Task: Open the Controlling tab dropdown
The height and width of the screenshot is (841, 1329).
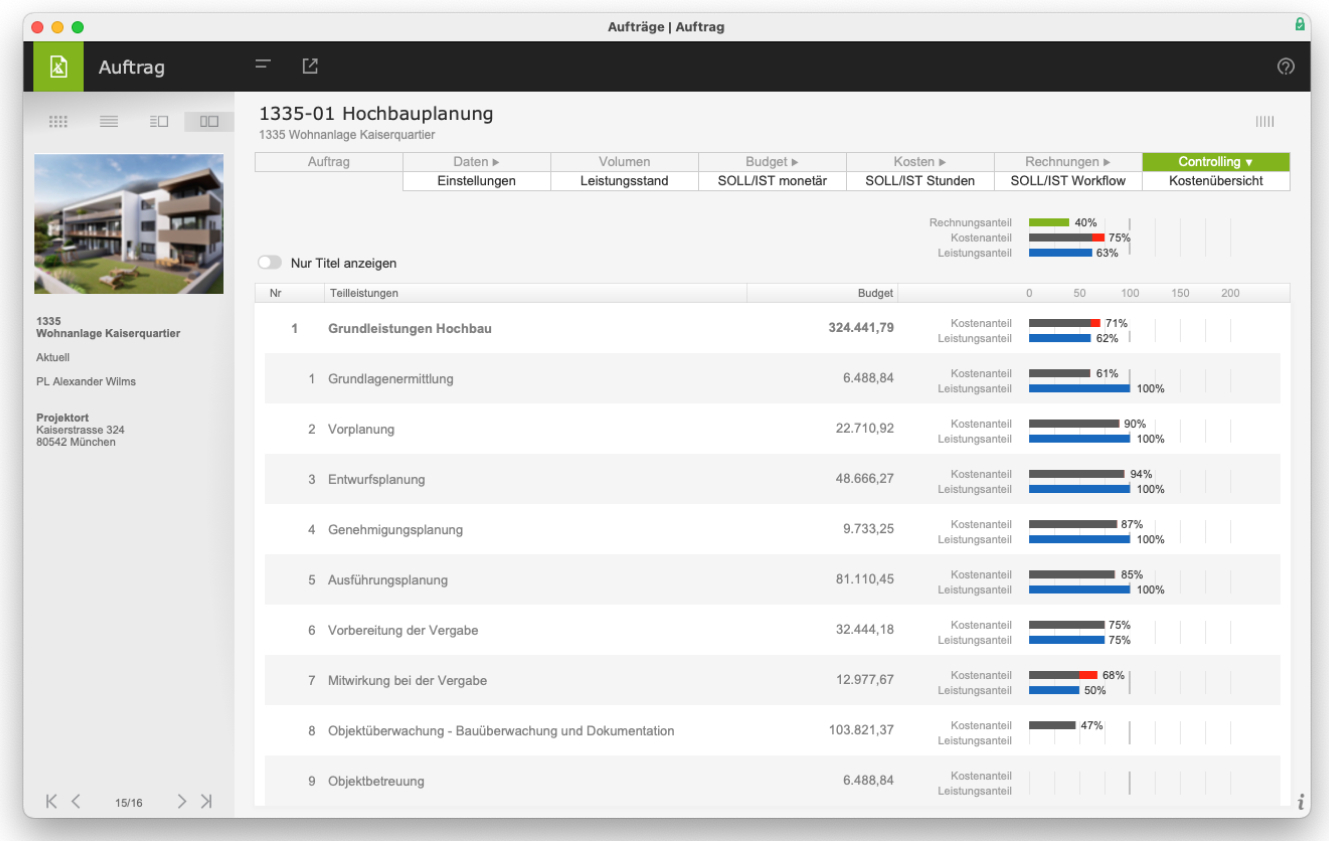Action: pos(1216,162)
